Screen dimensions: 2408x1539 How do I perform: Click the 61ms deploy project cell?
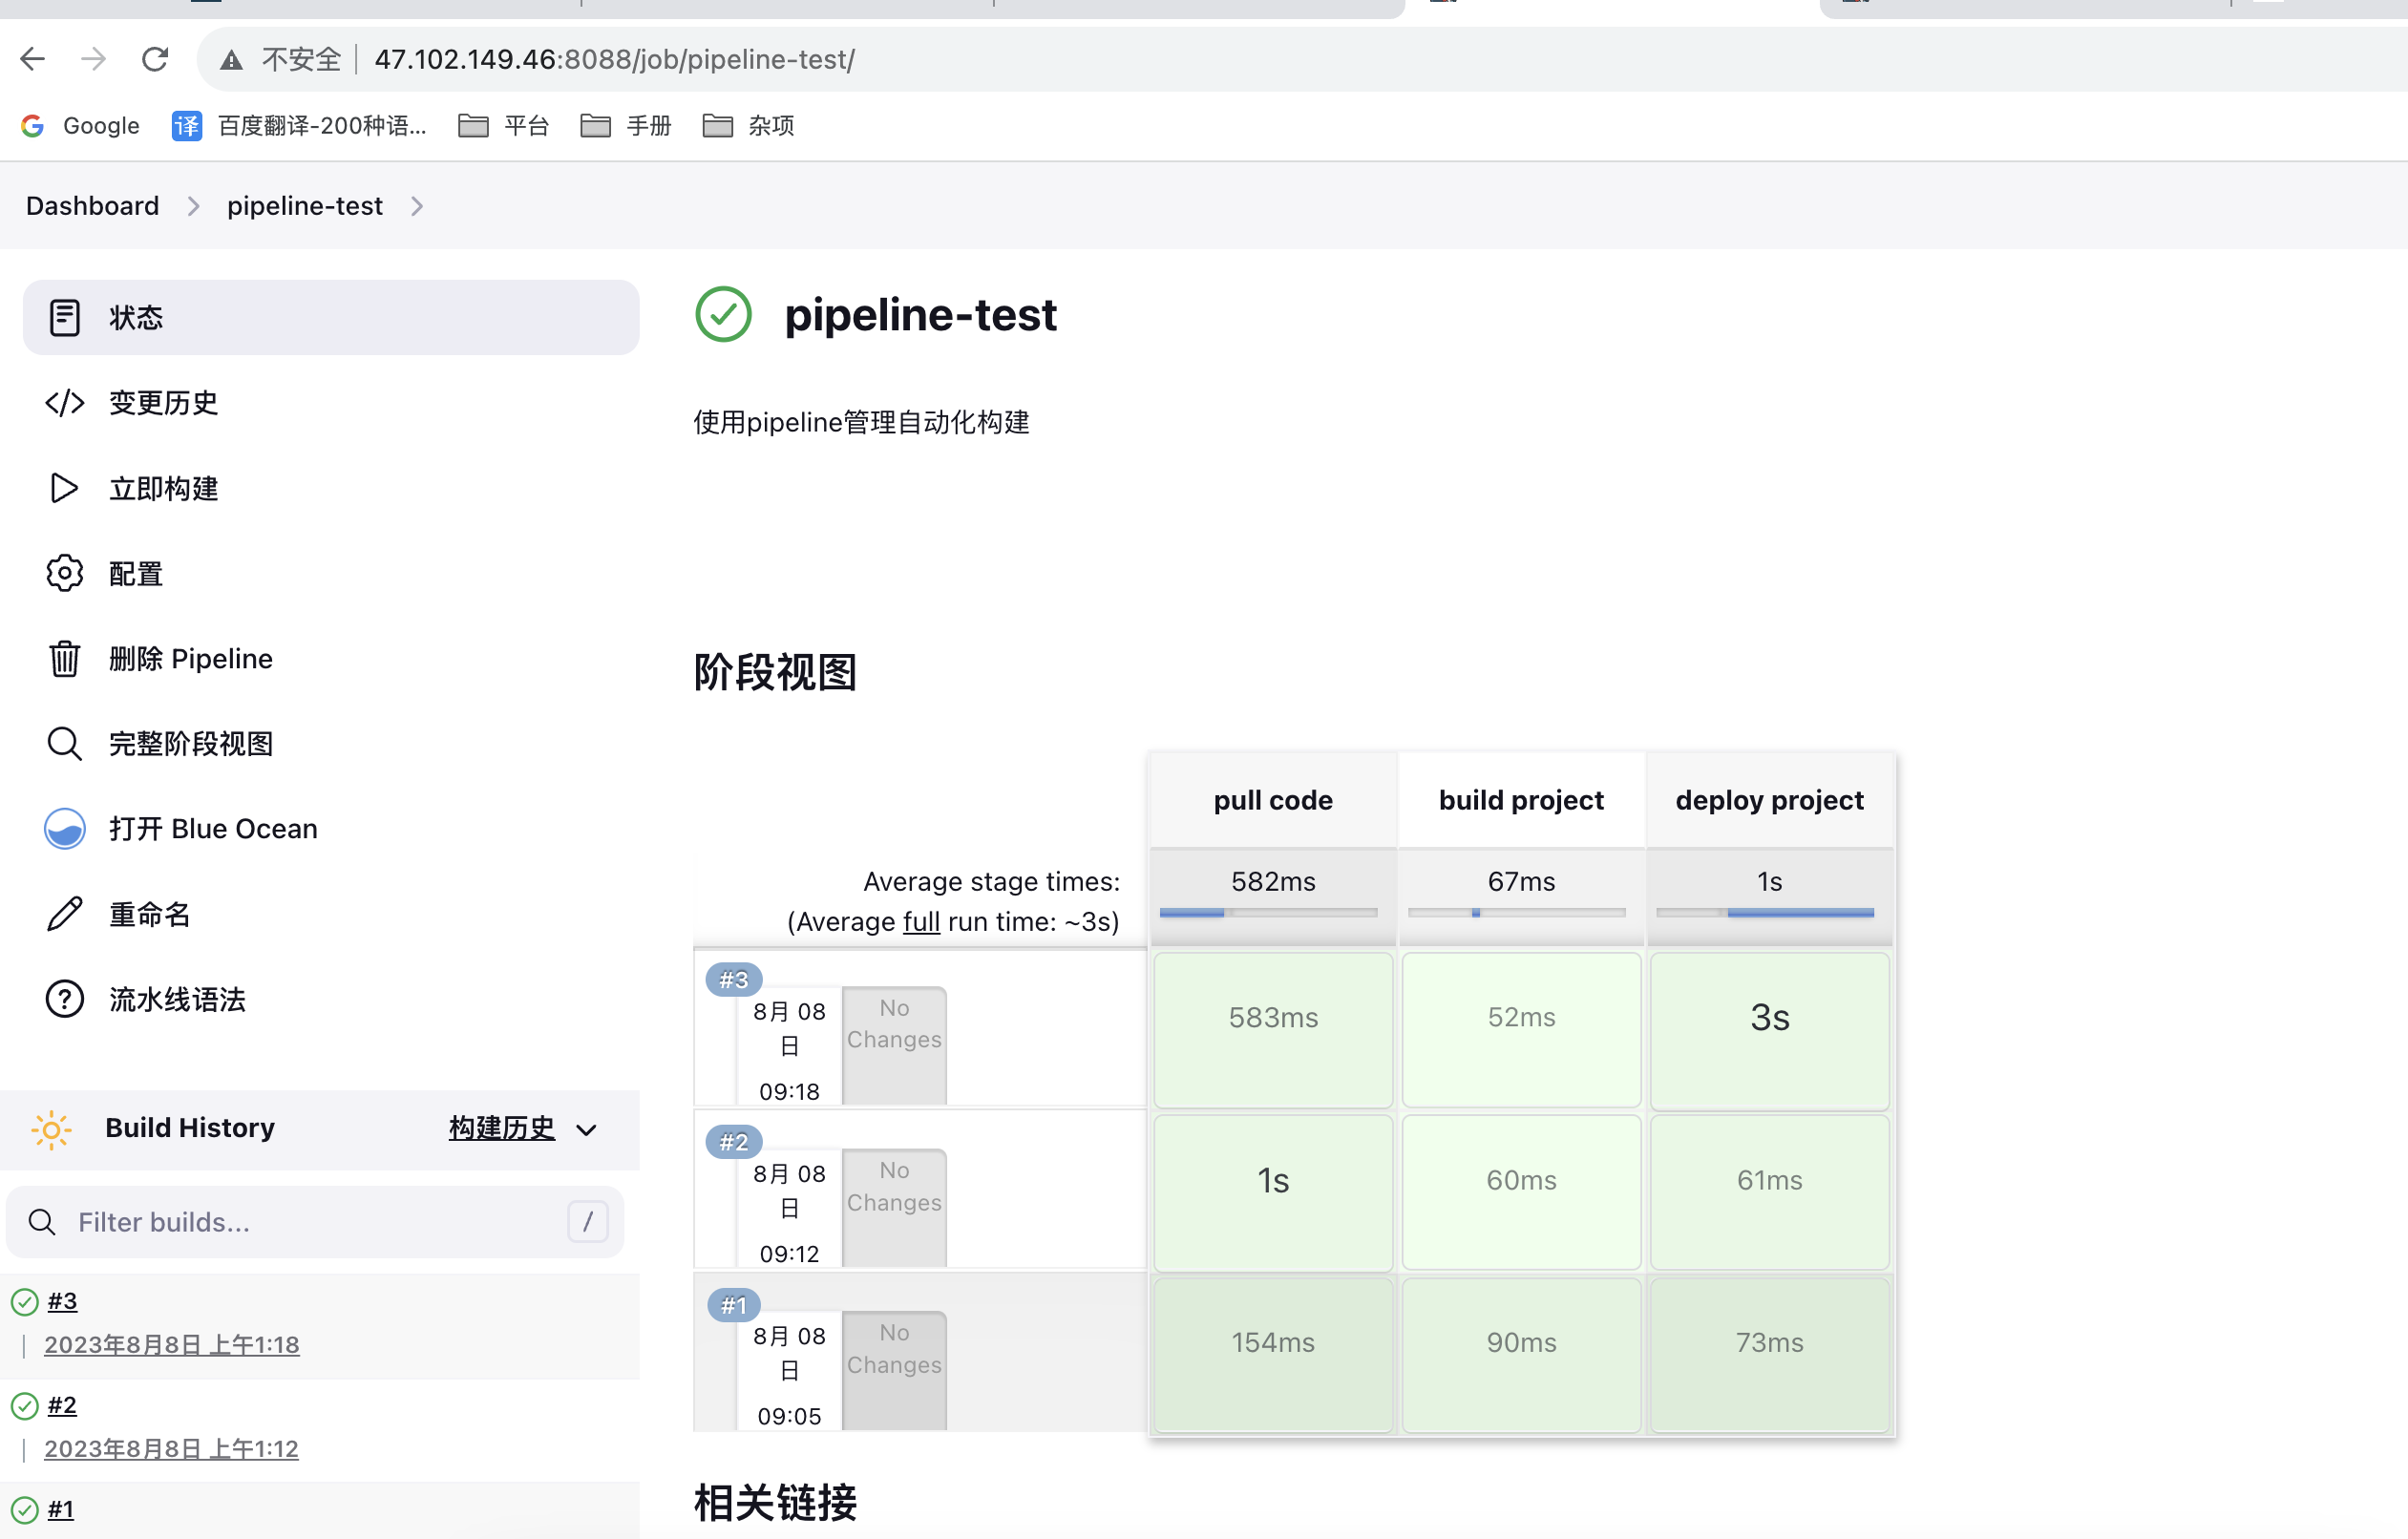(x=1770, y=1193)
